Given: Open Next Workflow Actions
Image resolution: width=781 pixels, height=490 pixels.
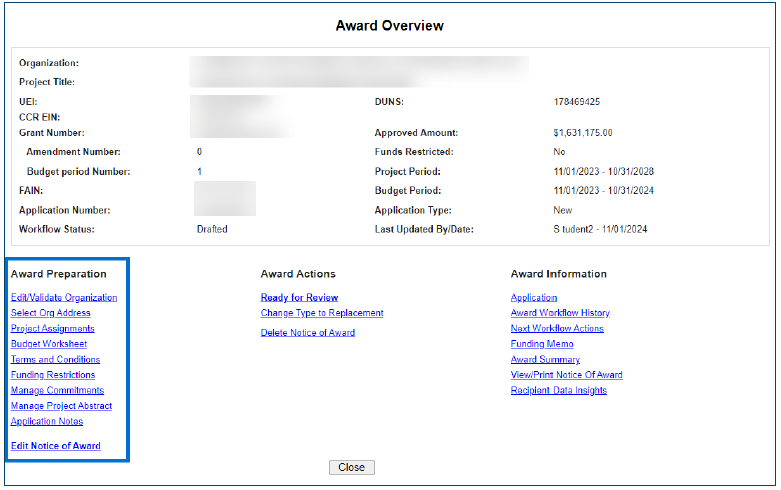Looking at the screenshot, I should [557, 328].
